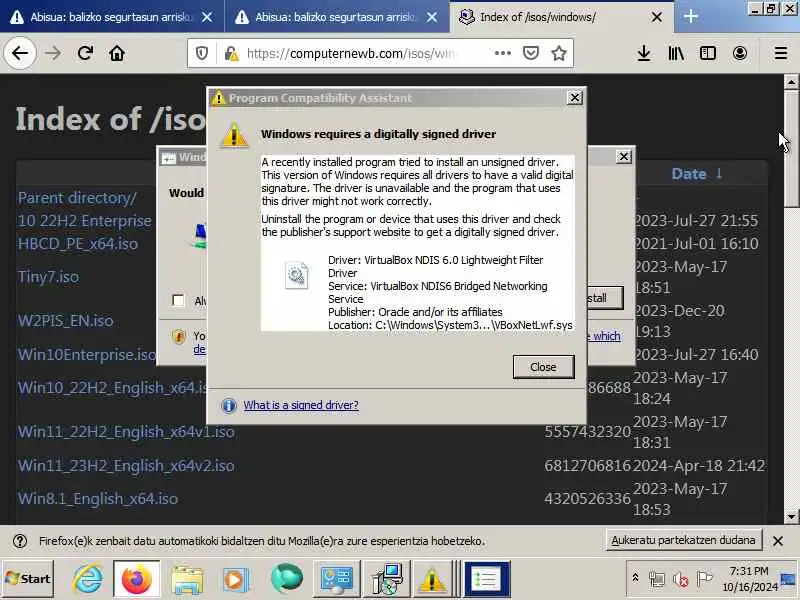Open the Firefox account icon
This screenshot has height=600, width=800.
coord(740,53)
